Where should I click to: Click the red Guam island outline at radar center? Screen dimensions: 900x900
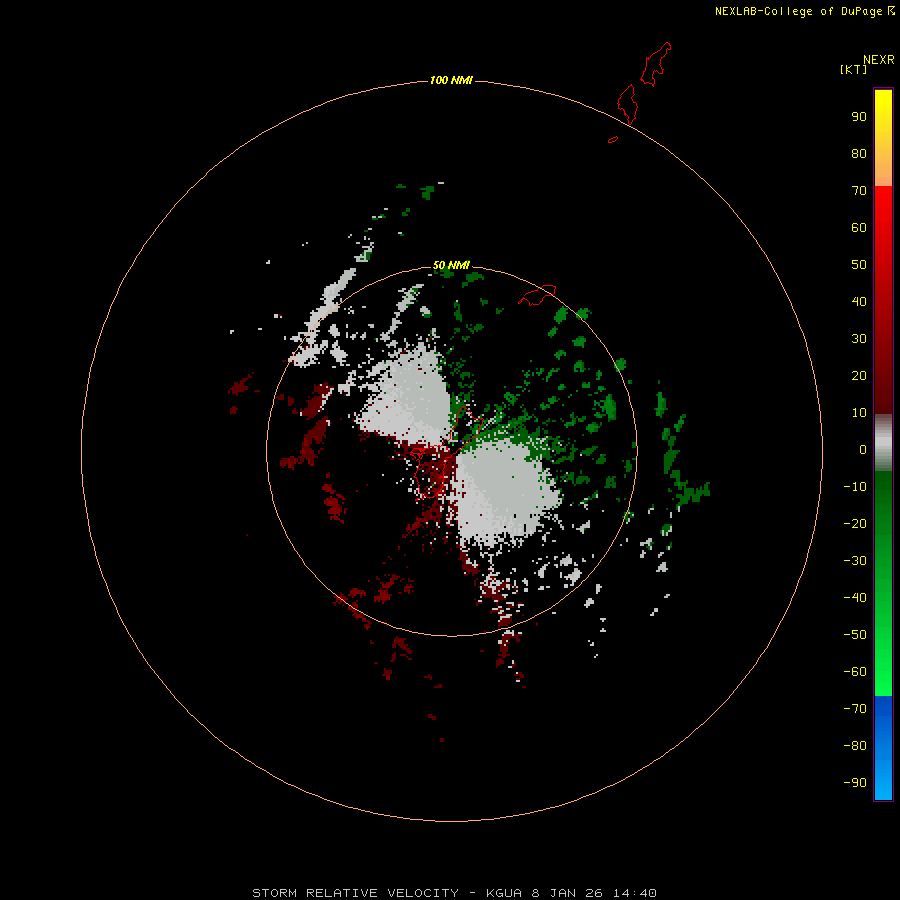click(x=448, y=453)
